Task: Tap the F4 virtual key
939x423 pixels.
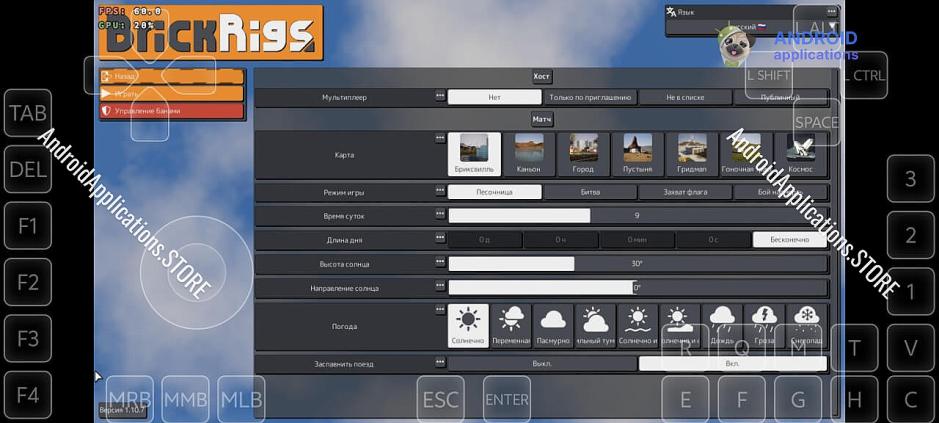Action: pos(28,395)
